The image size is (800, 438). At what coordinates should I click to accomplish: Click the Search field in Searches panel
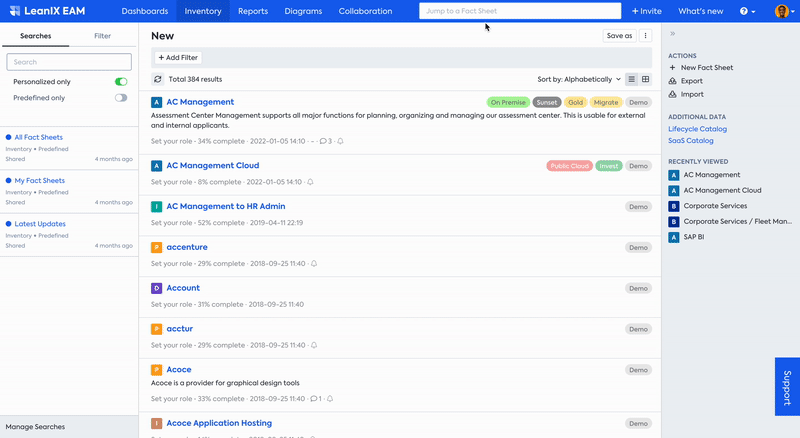pos(69,62)
